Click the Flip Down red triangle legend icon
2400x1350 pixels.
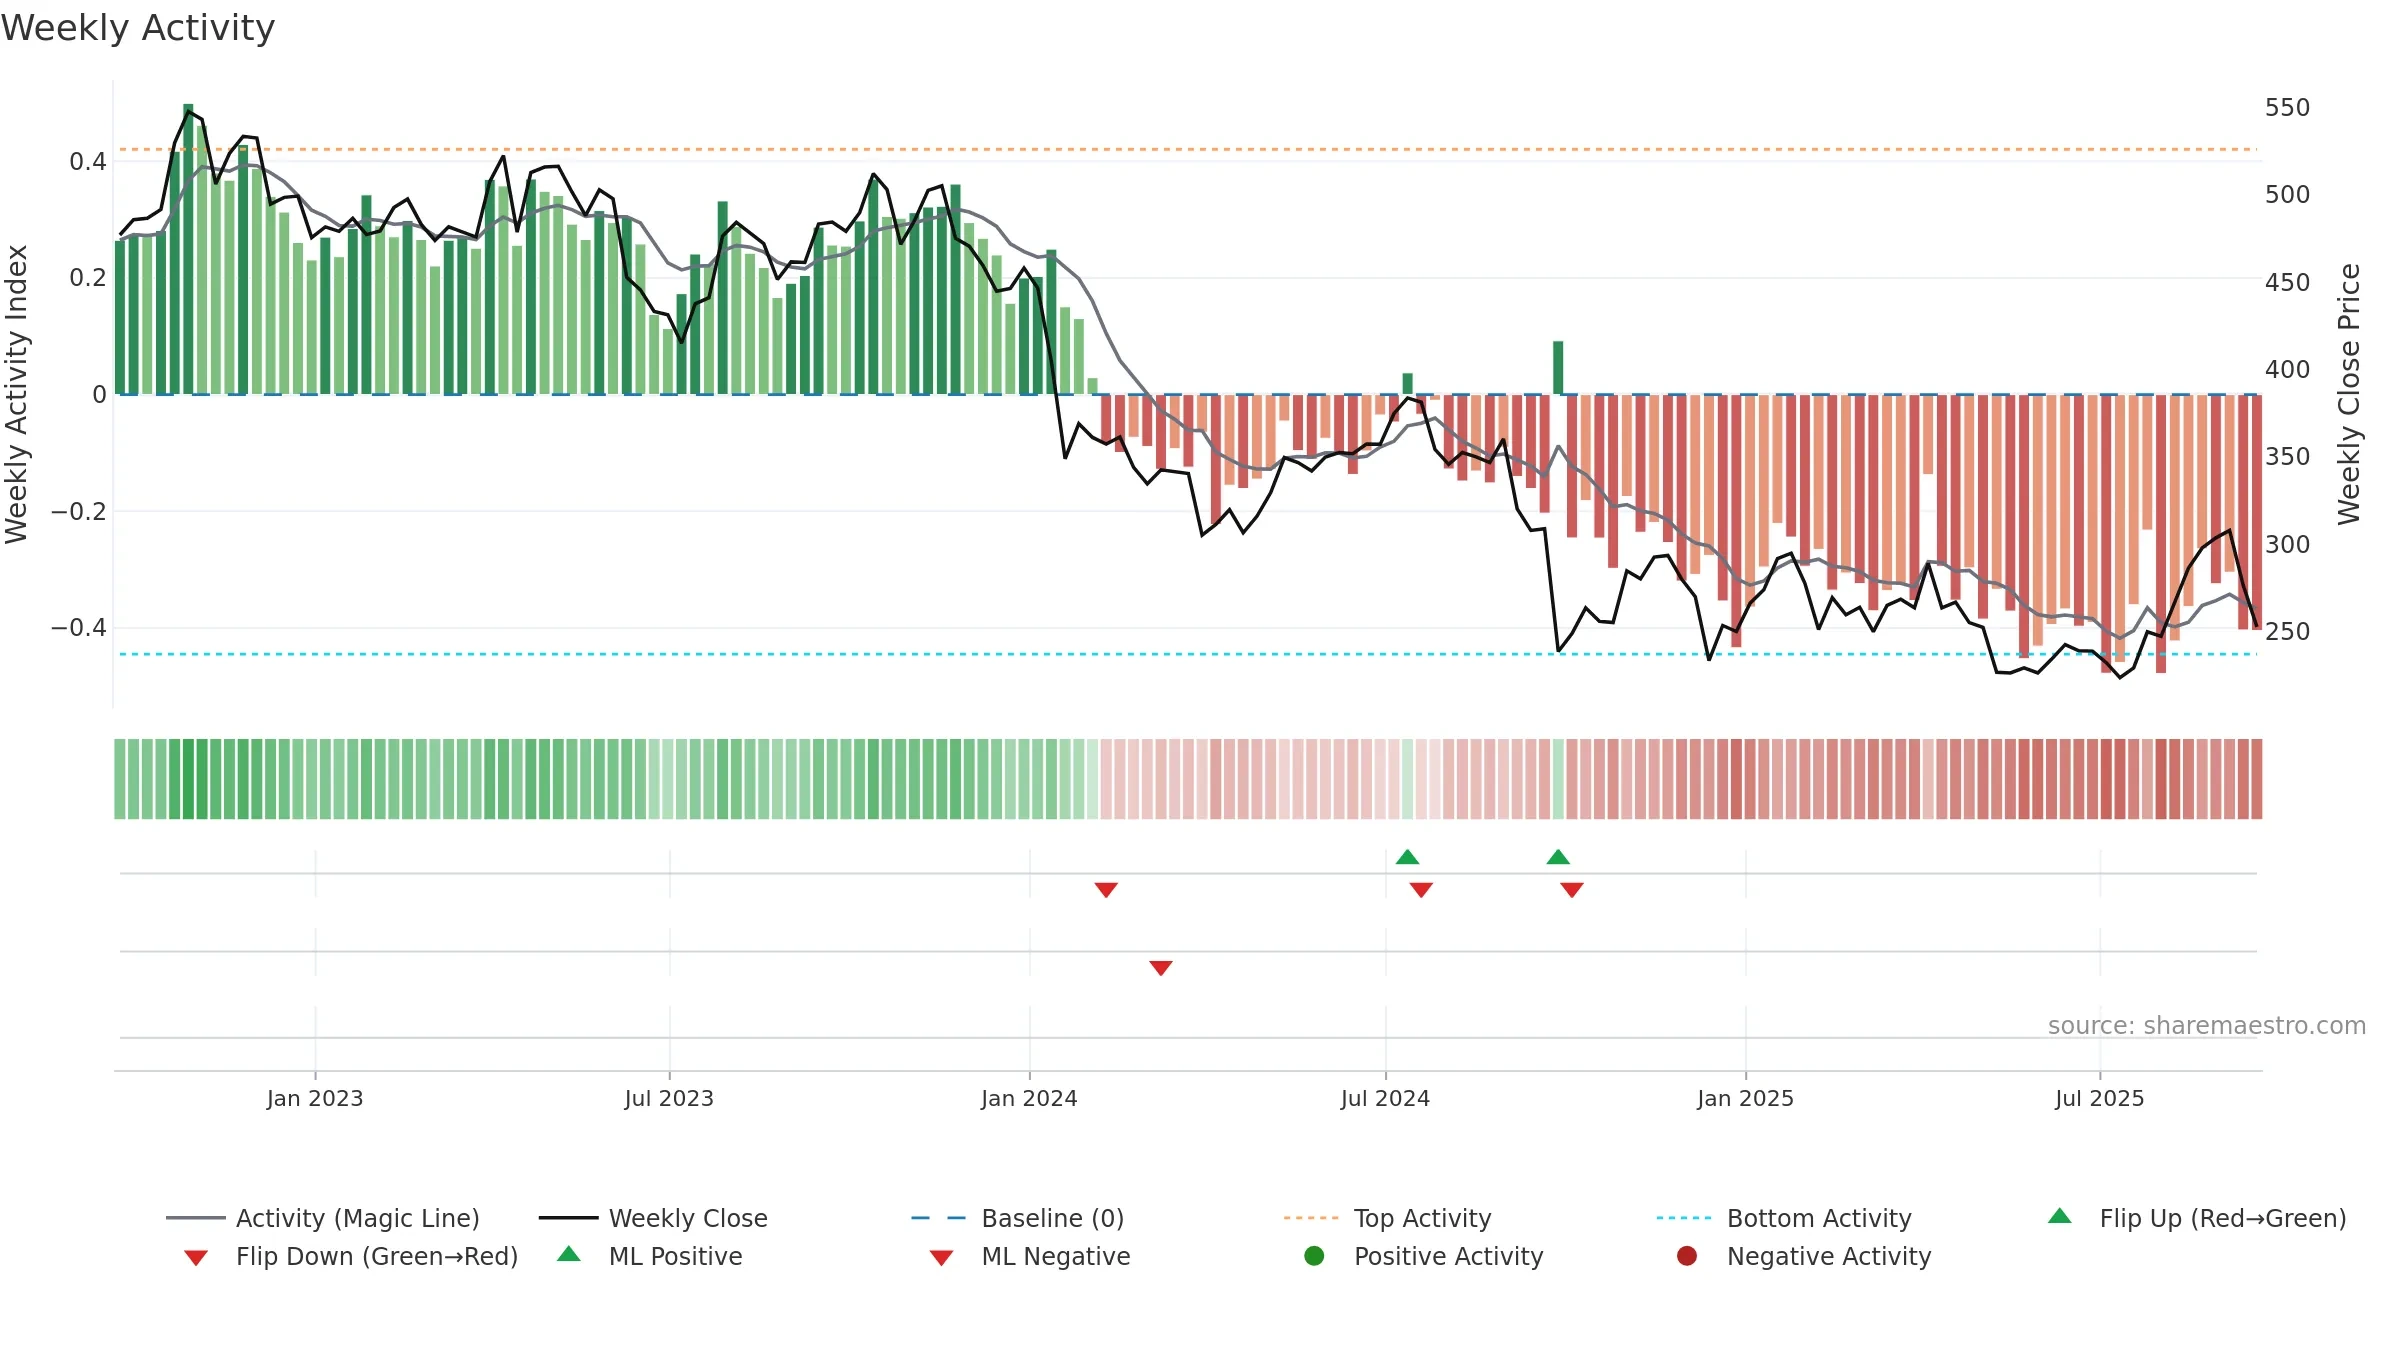(x=196, y=1258)
